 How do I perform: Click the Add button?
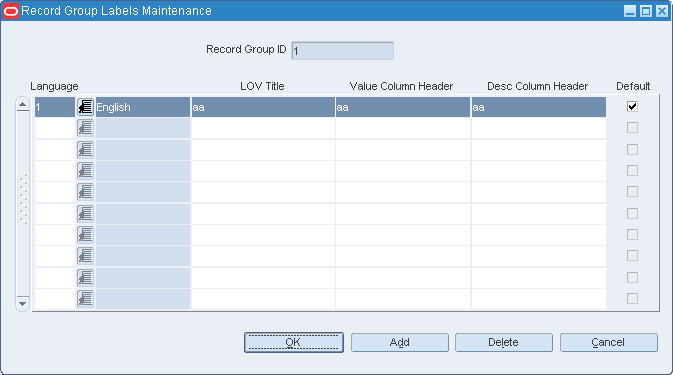[400, 342]
